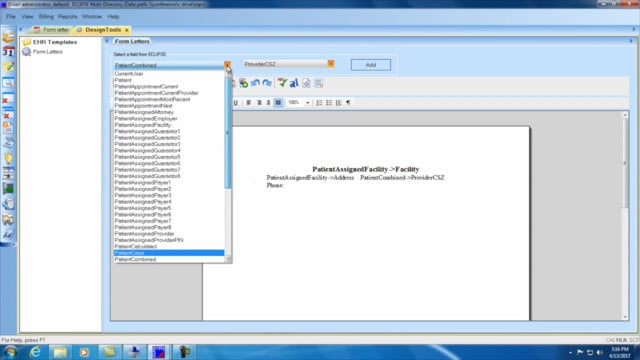Select PatientAssignedEmployer from the list

pos(146,118)
